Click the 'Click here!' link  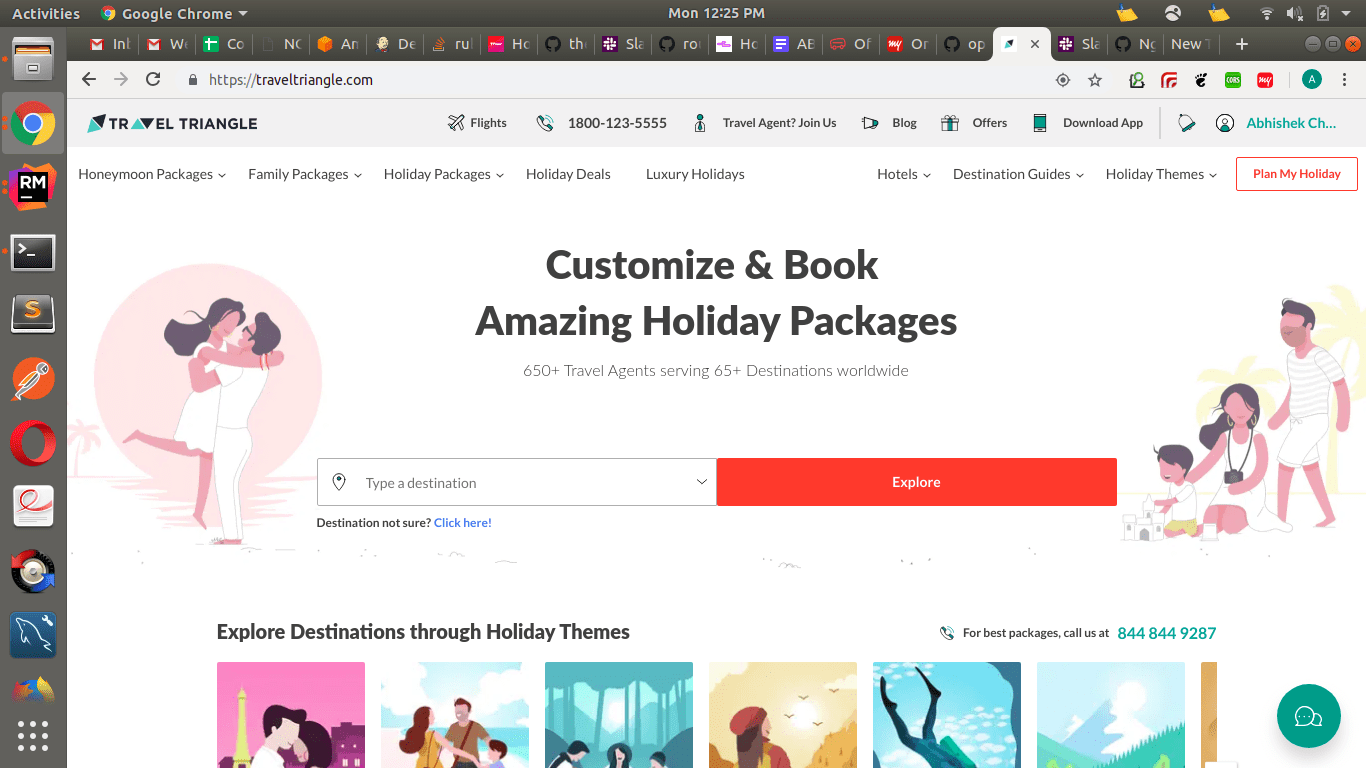(x=462, y=523)
